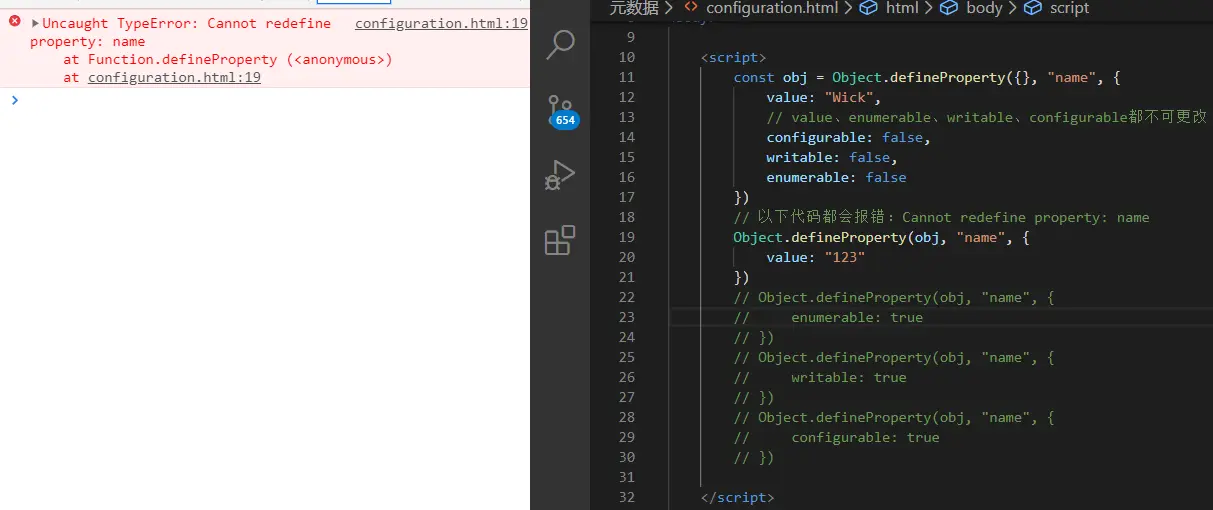Open the Extensions view

(560, 241)
